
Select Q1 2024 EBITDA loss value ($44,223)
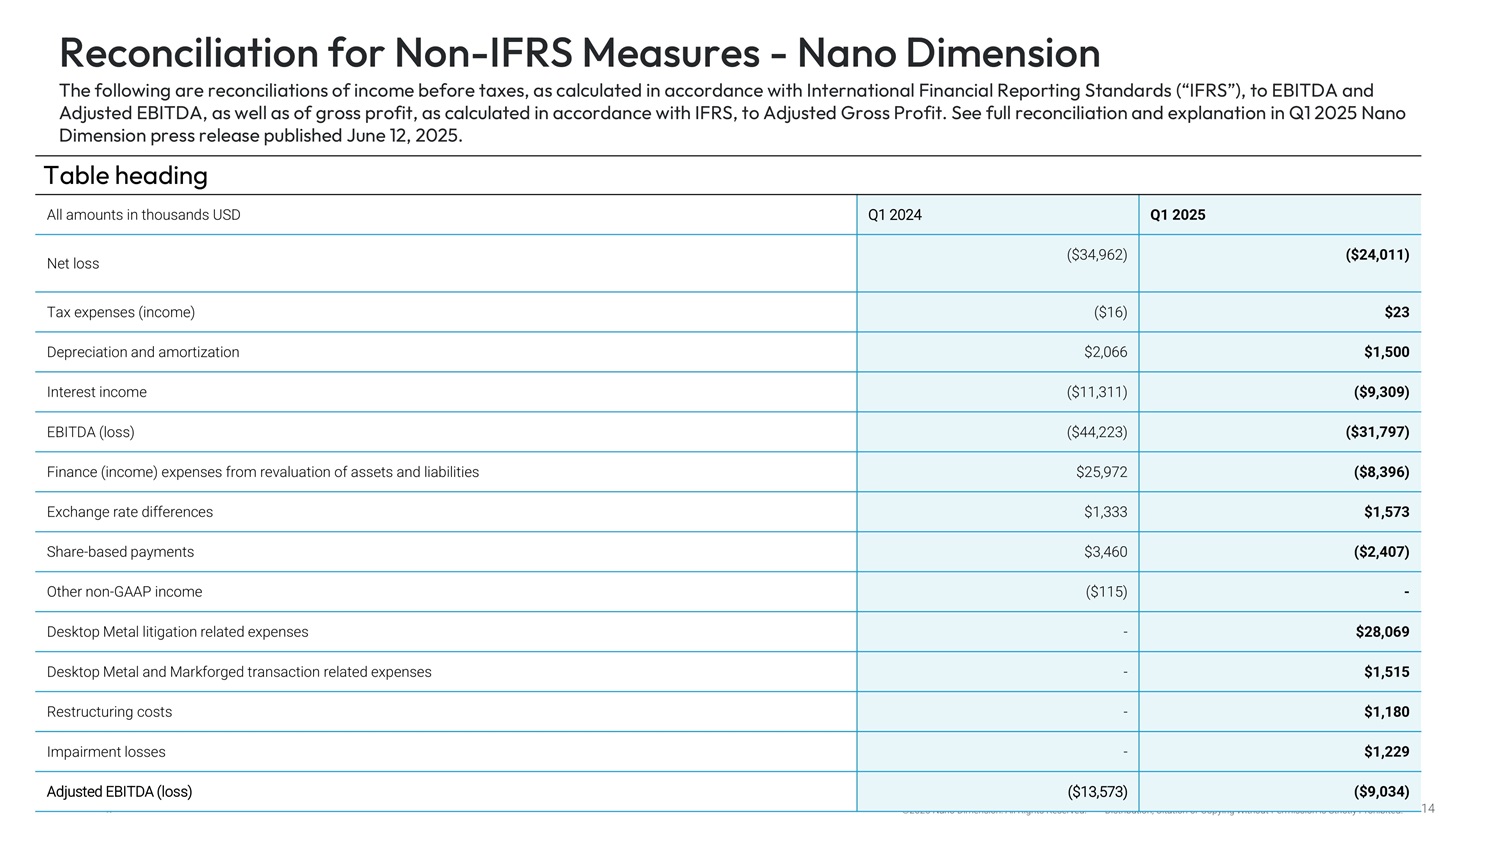pos(1097,432)
